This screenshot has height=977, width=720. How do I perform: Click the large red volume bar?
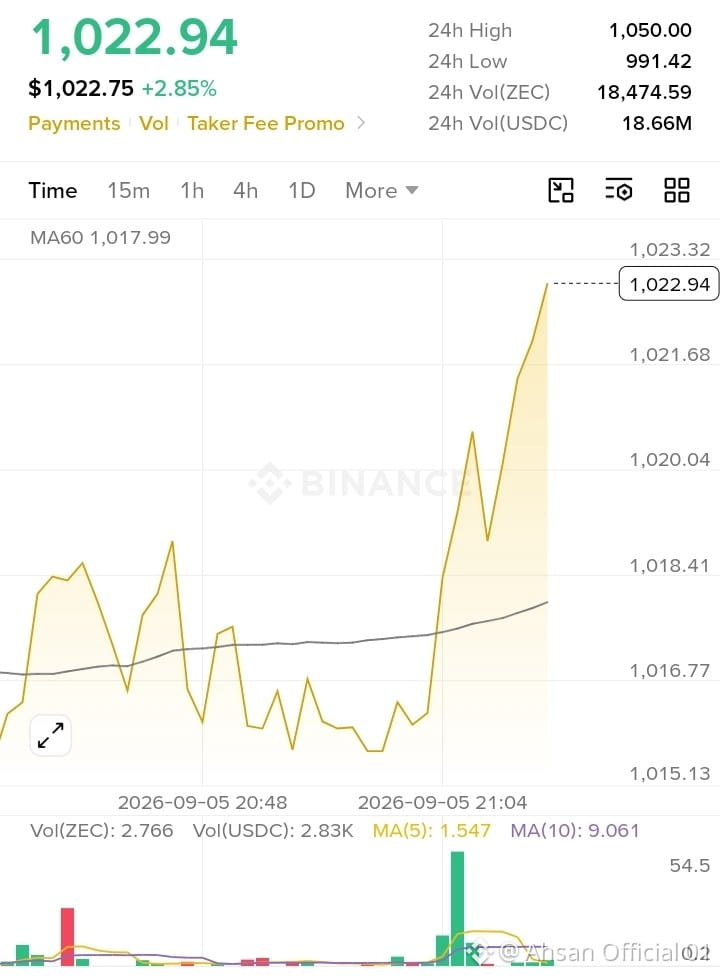pos(67,936)
